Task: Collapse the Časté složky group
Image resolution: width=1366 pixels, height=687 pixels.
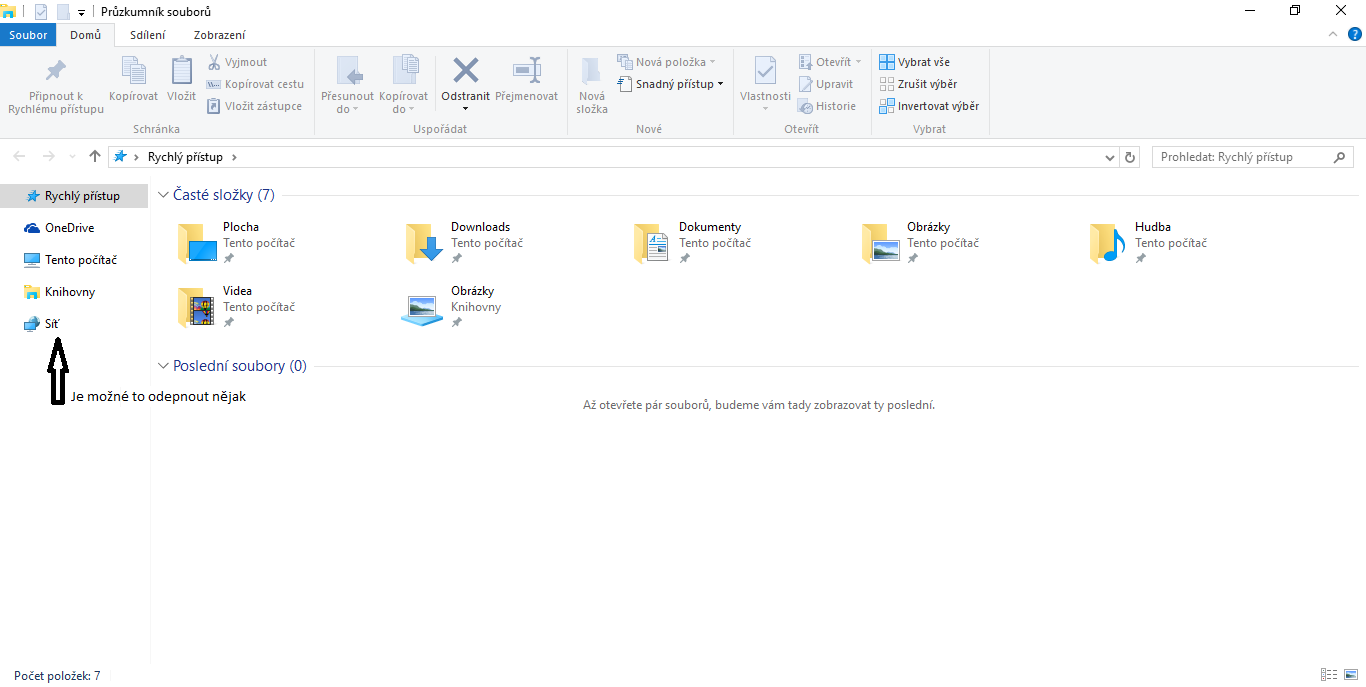Action: pyautogui.click(x=163, y=195)
